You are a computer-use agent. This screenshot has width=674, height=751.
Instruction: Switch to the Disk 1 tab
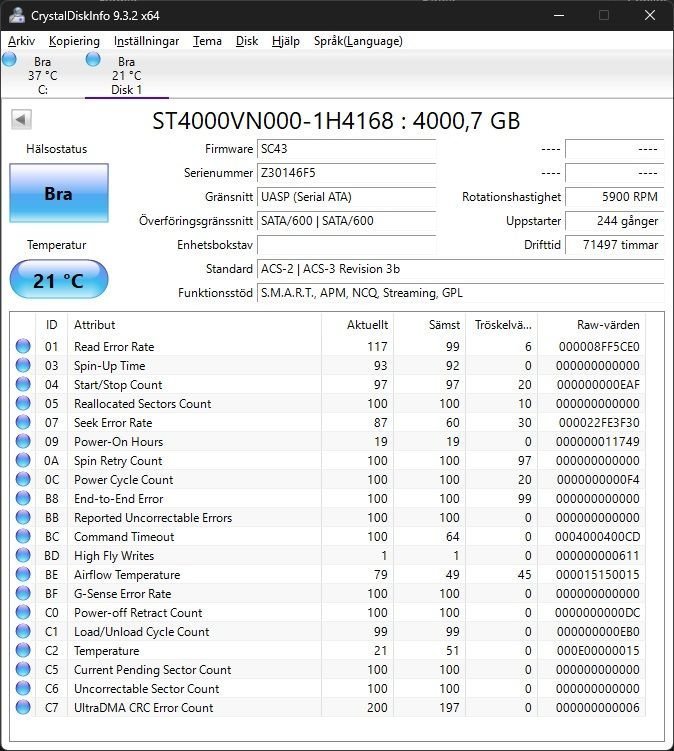[x=126, y=76]
